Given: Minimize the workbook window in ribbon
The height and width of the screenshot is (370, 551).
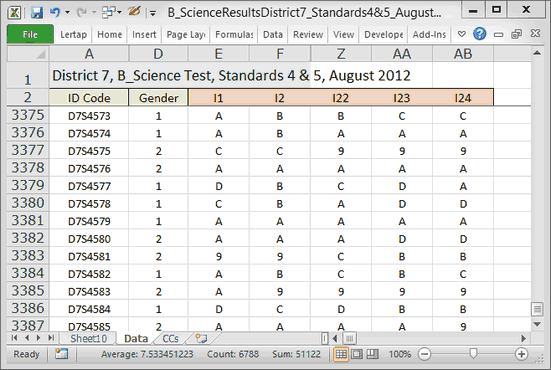Looking at the screenshot, I should coord(498,34).
